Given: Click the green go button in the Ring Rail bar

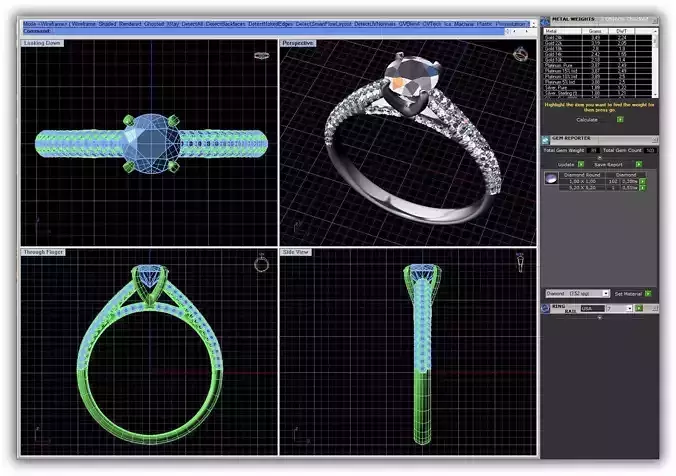Looking at the screenshot, I should pyautogui.click(x=639, y=308).
